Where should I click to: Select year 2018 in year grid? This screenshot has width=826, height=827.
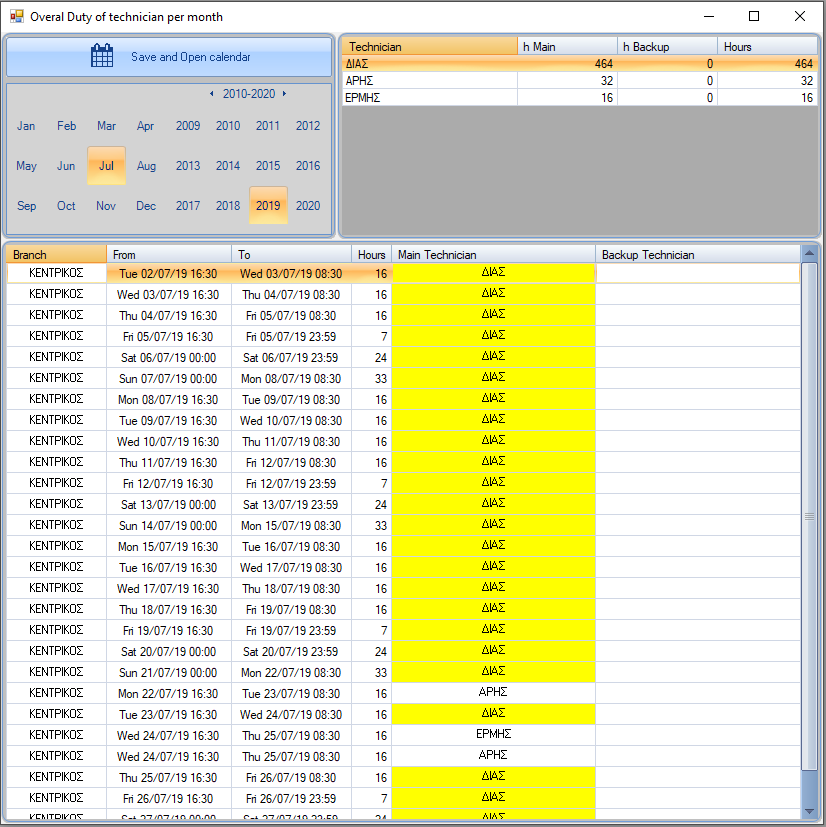[228, 206]
